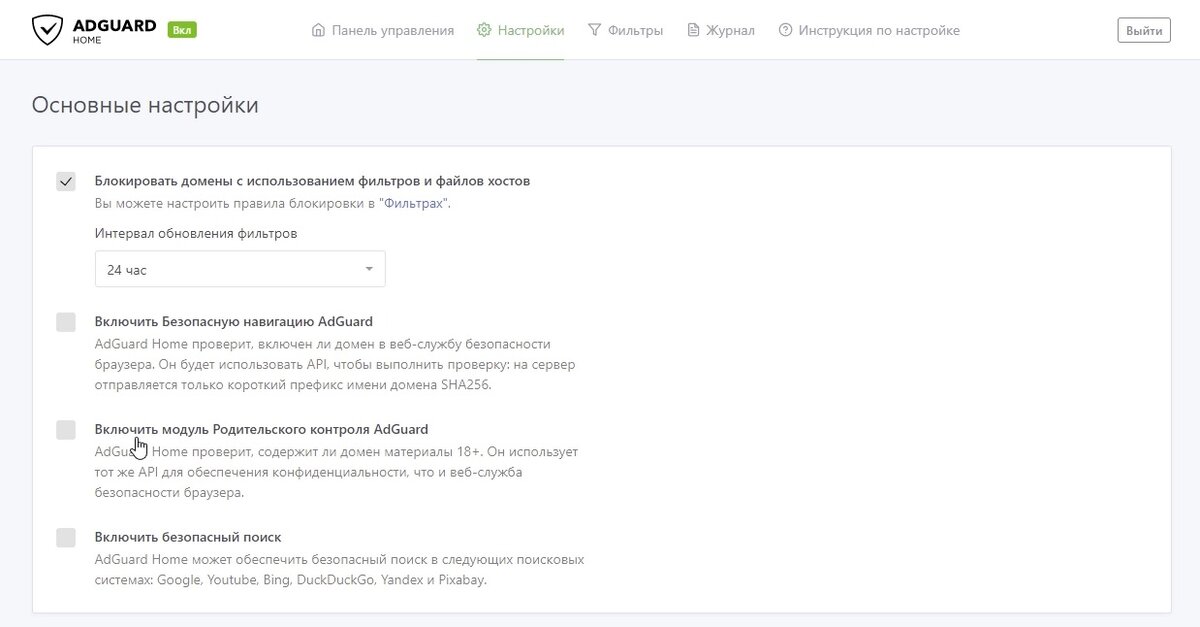The height and width of the screenshot is (627, 1200).
Task: Enable Безопасную навигацию AdGuard checkbox
Action: tap(66, 322)
